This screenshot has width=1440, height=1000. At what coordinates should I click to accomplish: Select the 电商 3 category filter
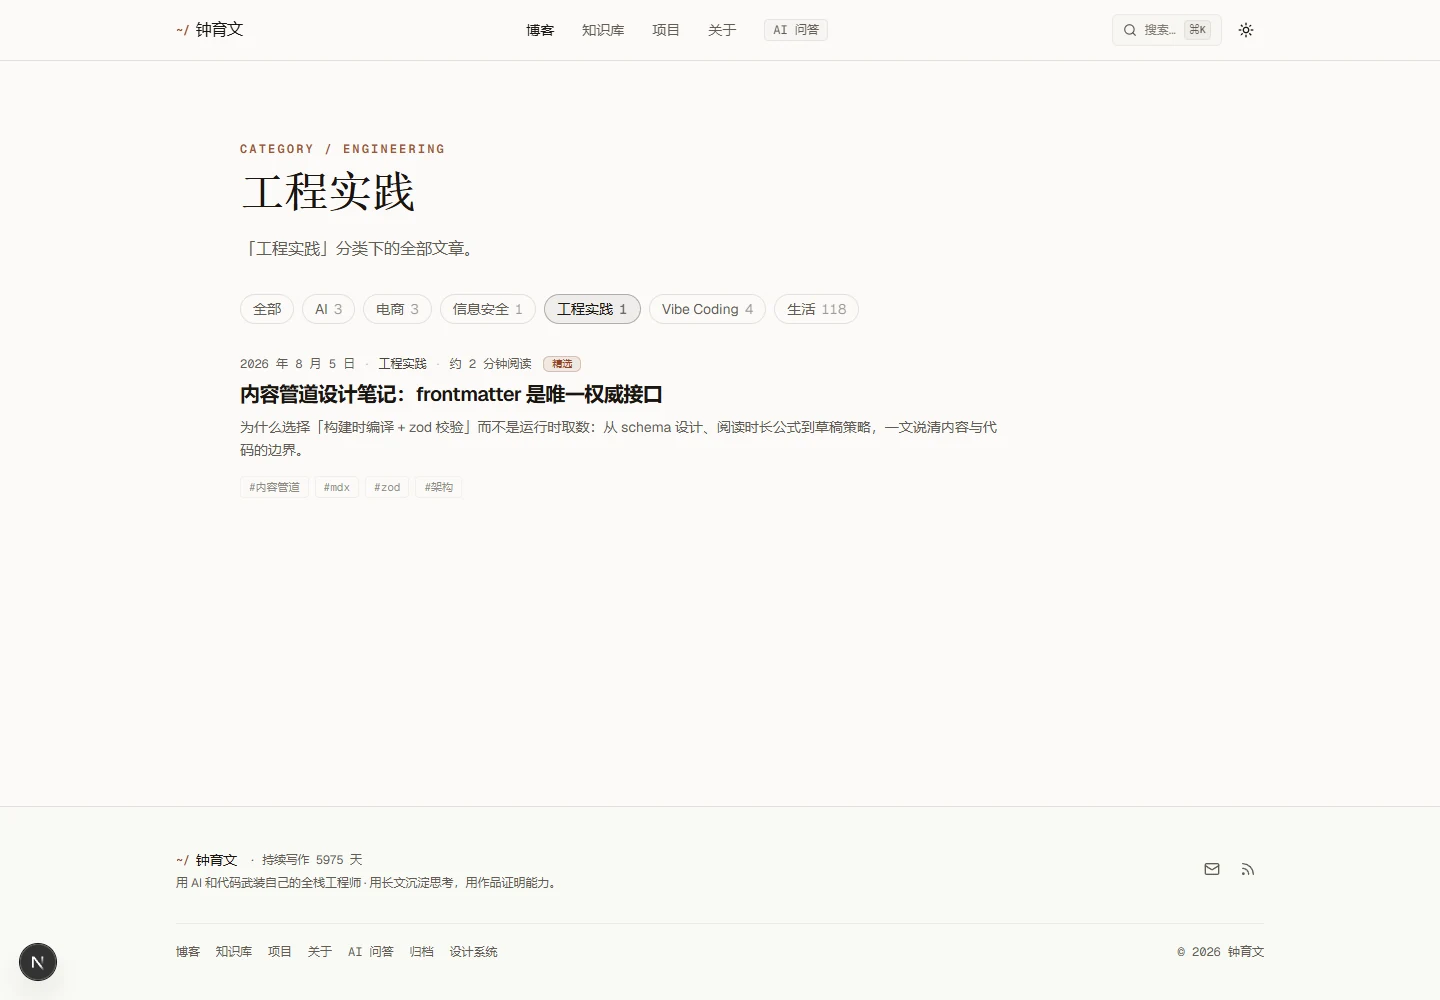[x=397, y=309]
